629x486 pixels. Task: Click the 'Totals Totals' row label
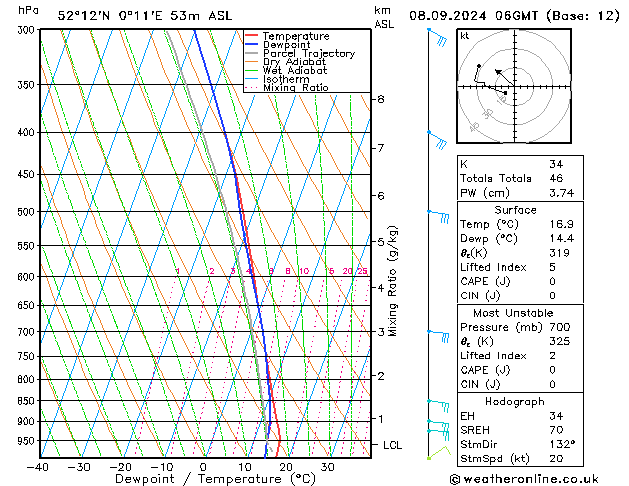coord(496,178)
